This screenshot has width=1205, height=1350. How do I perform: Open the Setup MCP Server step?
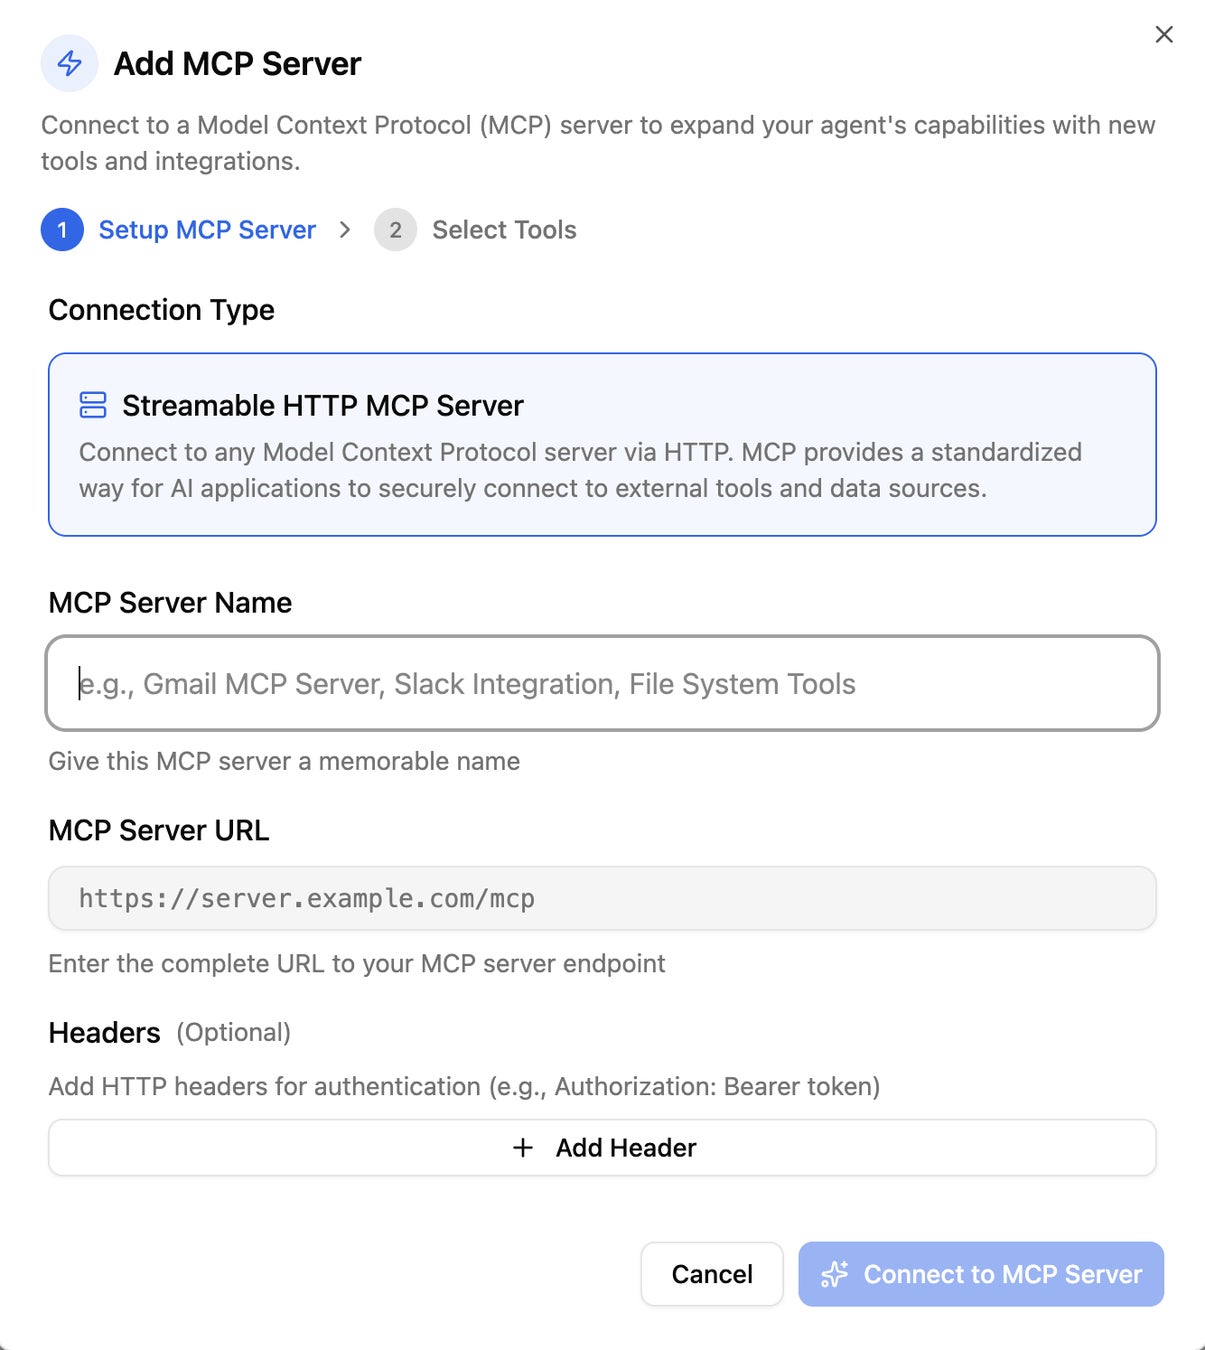click(207, 230)
